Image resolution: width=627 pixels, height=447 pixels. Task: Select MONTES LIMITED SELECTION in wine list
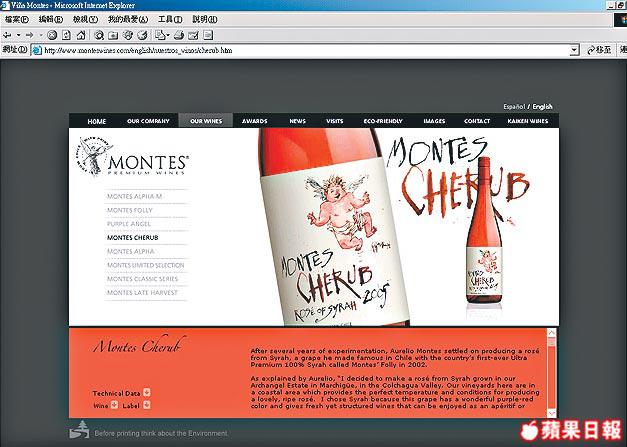coord(146,265)
